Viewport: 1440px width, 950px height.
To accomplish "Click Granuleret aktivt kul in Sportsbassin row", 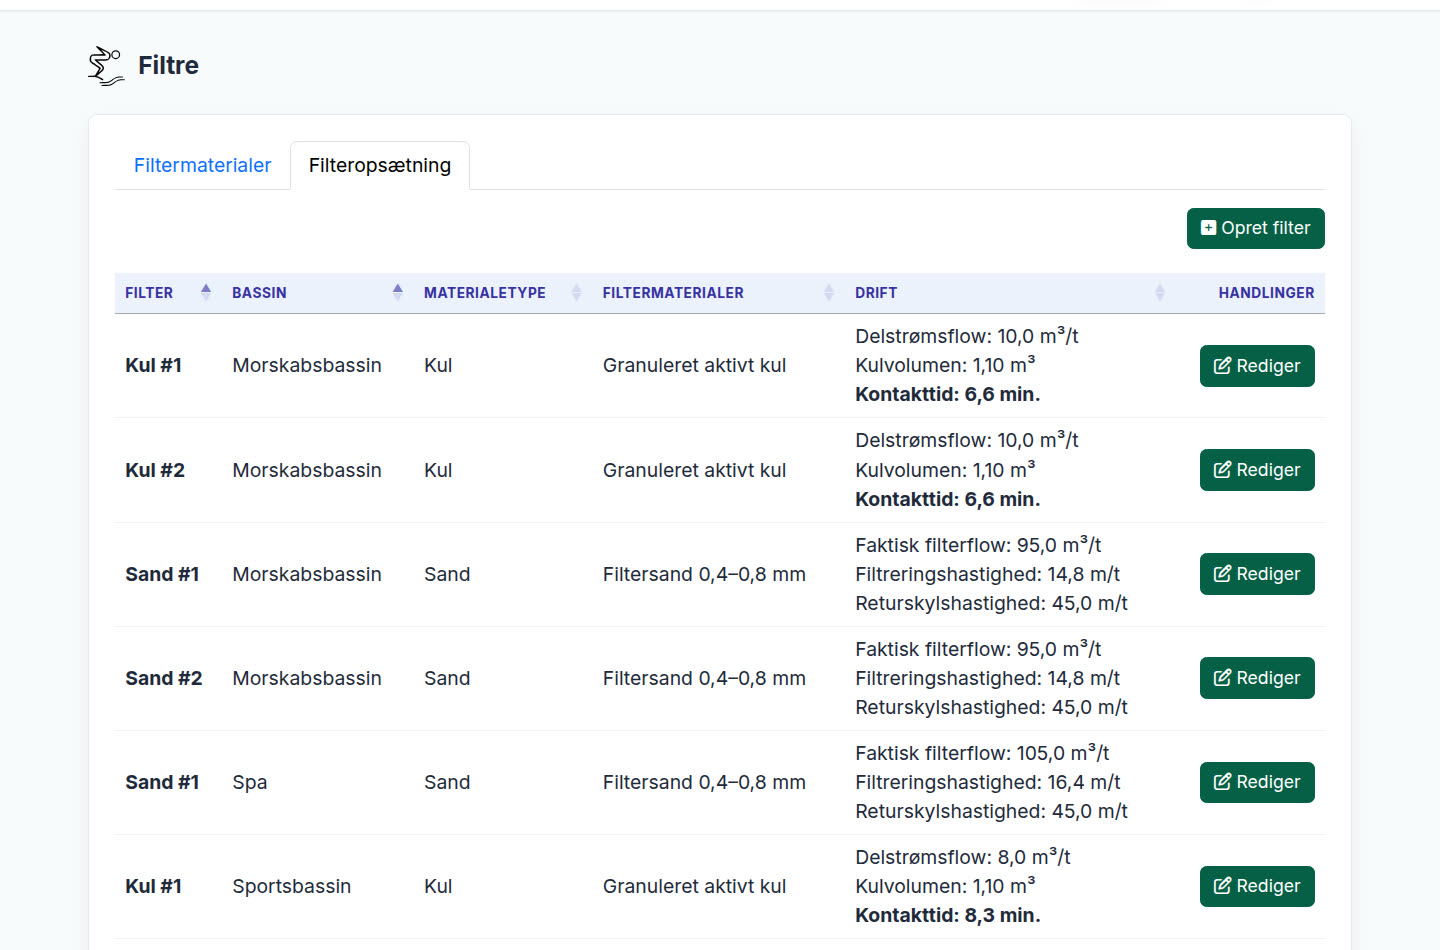I will (x=695, y=886).
